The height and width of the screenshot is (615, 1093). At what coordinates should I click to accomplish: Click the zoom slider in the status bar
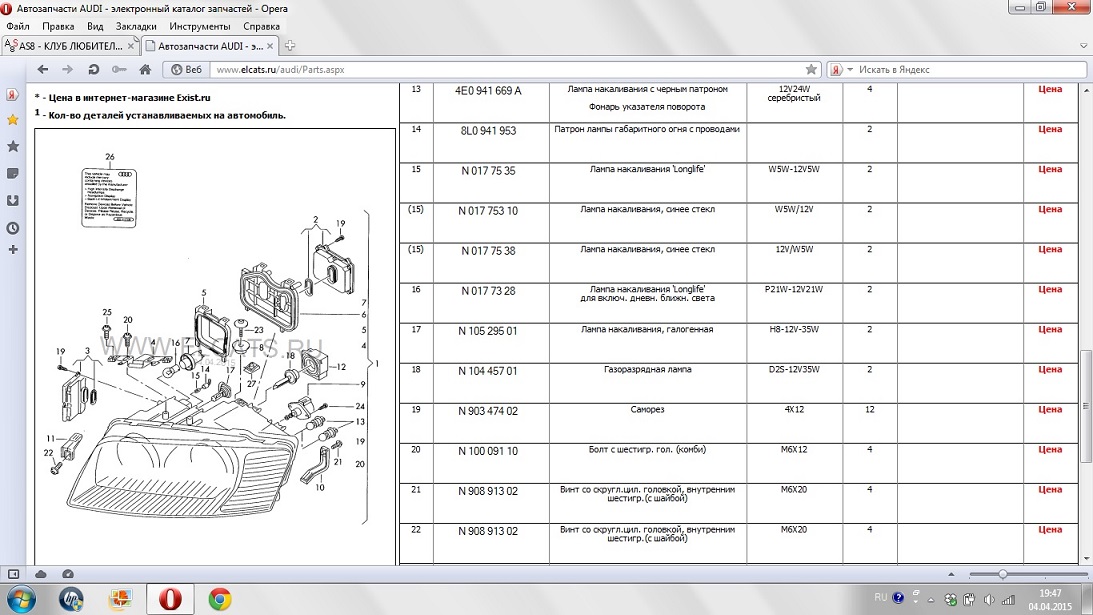coord(1002,574)
